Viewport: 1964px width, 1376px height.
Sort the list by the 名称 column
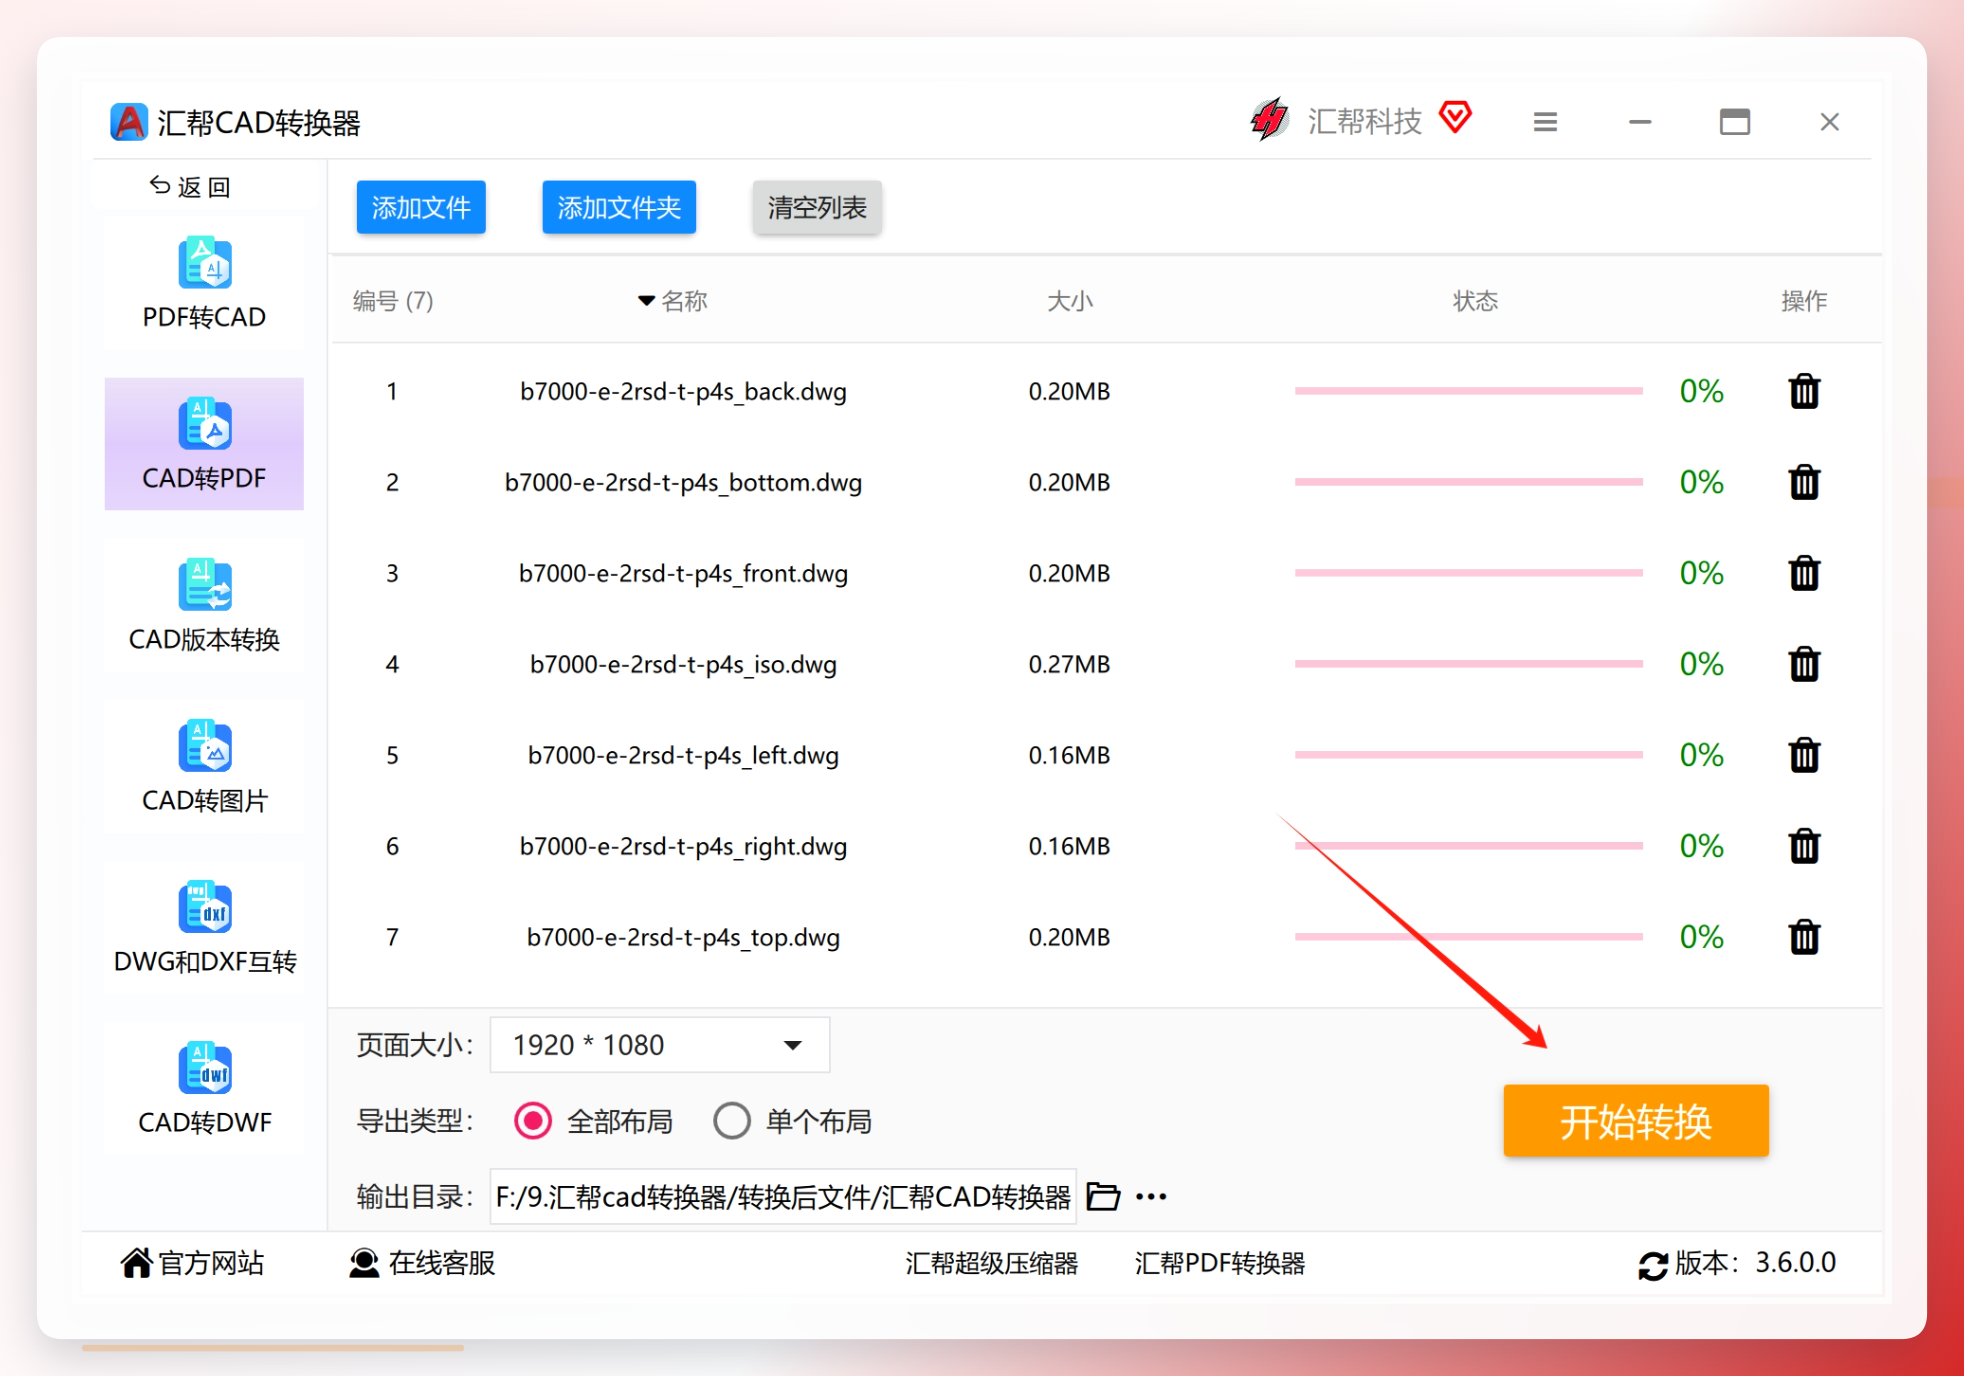tap(673, 301)
